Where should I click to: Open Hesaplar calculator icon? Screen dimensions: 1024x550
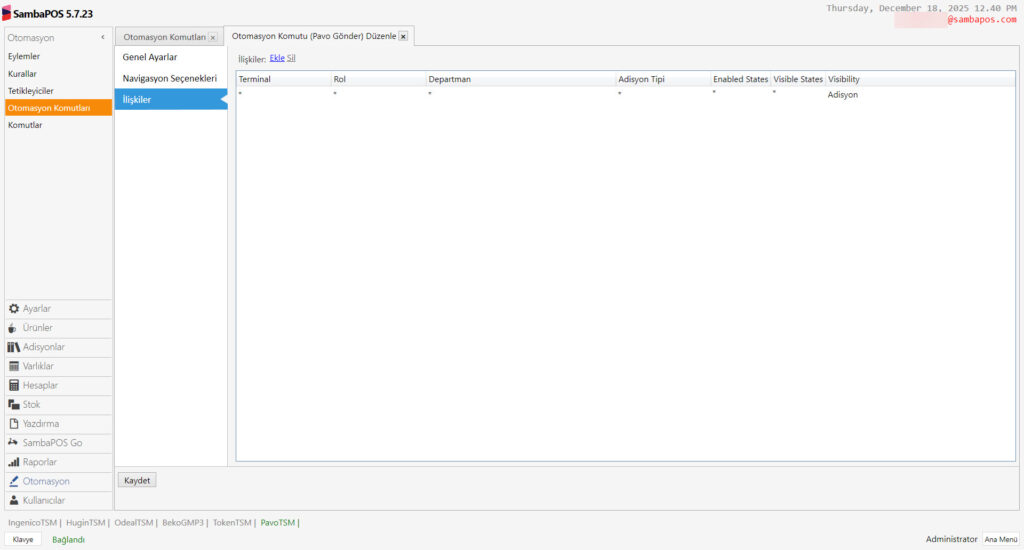coord(14,385)
